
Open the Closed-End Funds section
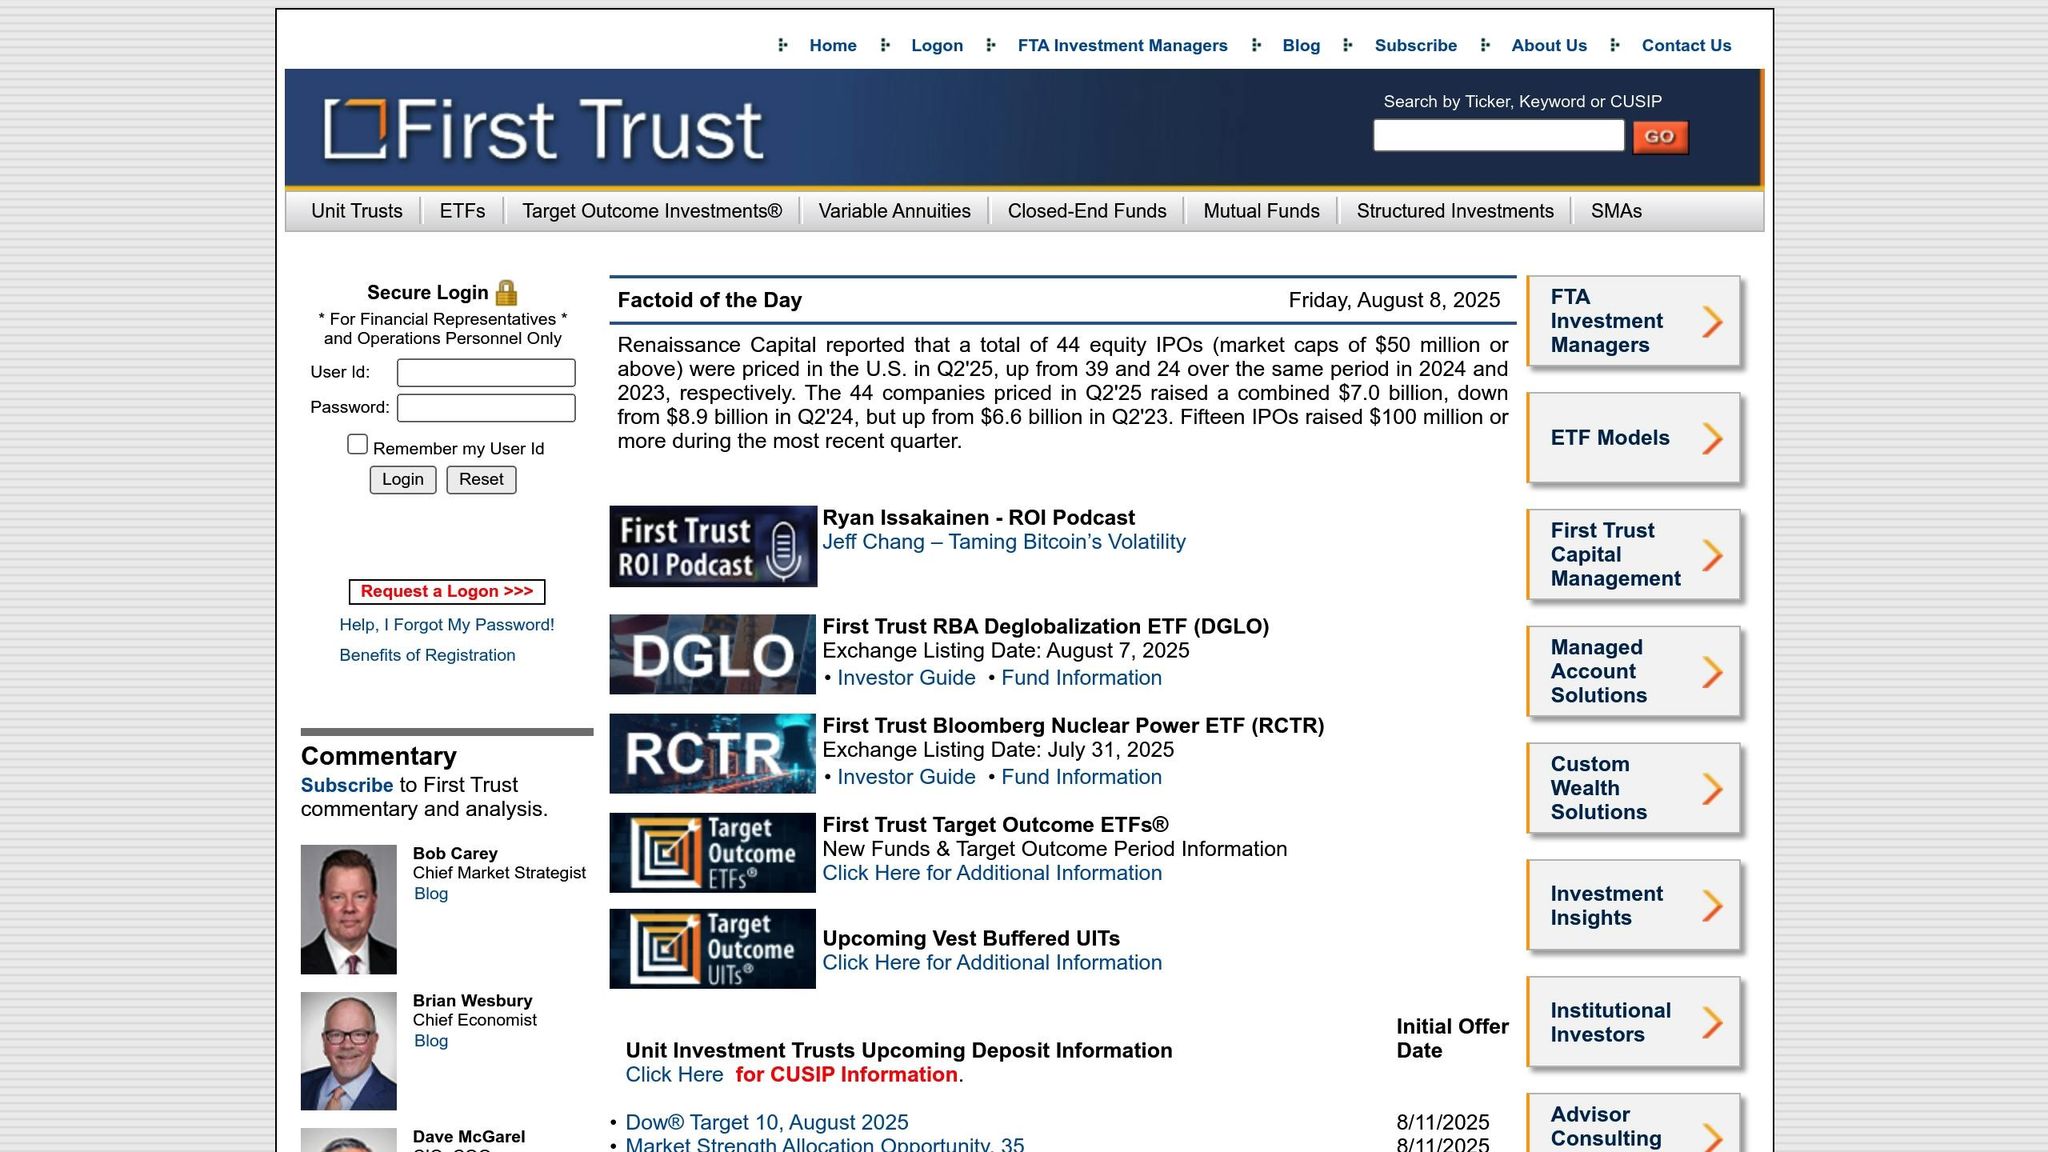(x=1087, y=211)
